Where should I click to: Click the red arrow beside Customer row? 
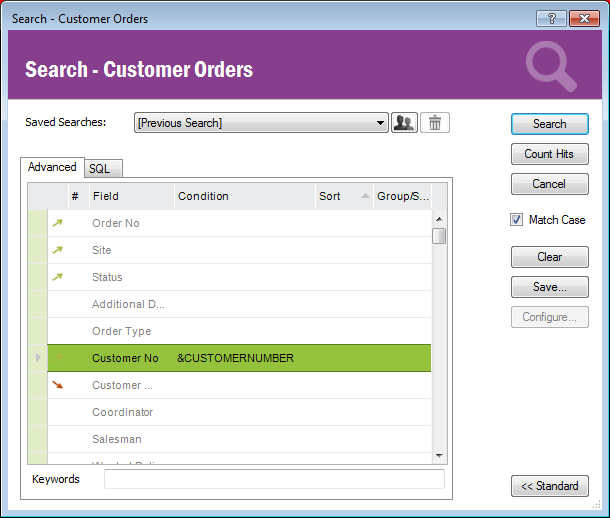[57, 385]
